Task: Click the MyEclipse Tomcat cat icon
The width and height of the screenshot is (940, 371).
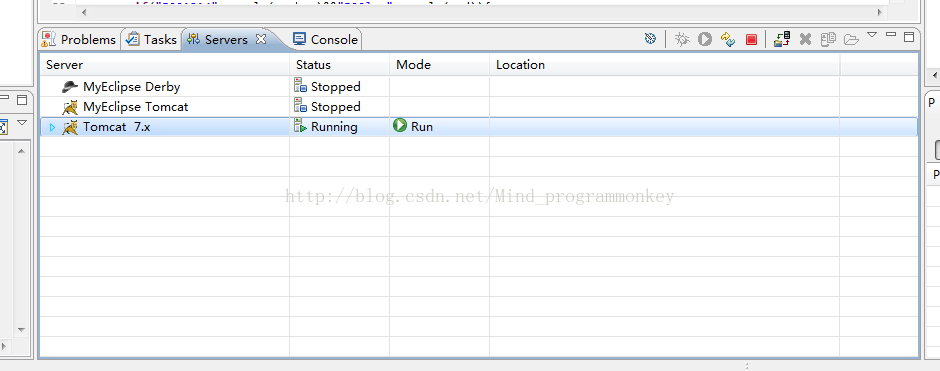Action: point(70,107)
